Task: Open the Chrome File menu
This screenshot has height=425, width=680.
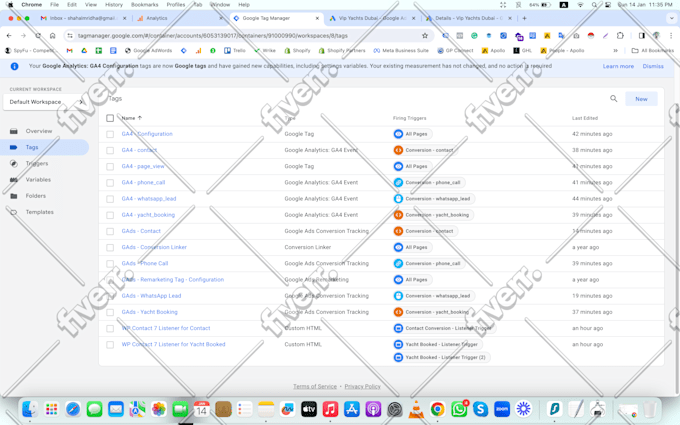Action: pyautogui.click(x=54, y=5)
